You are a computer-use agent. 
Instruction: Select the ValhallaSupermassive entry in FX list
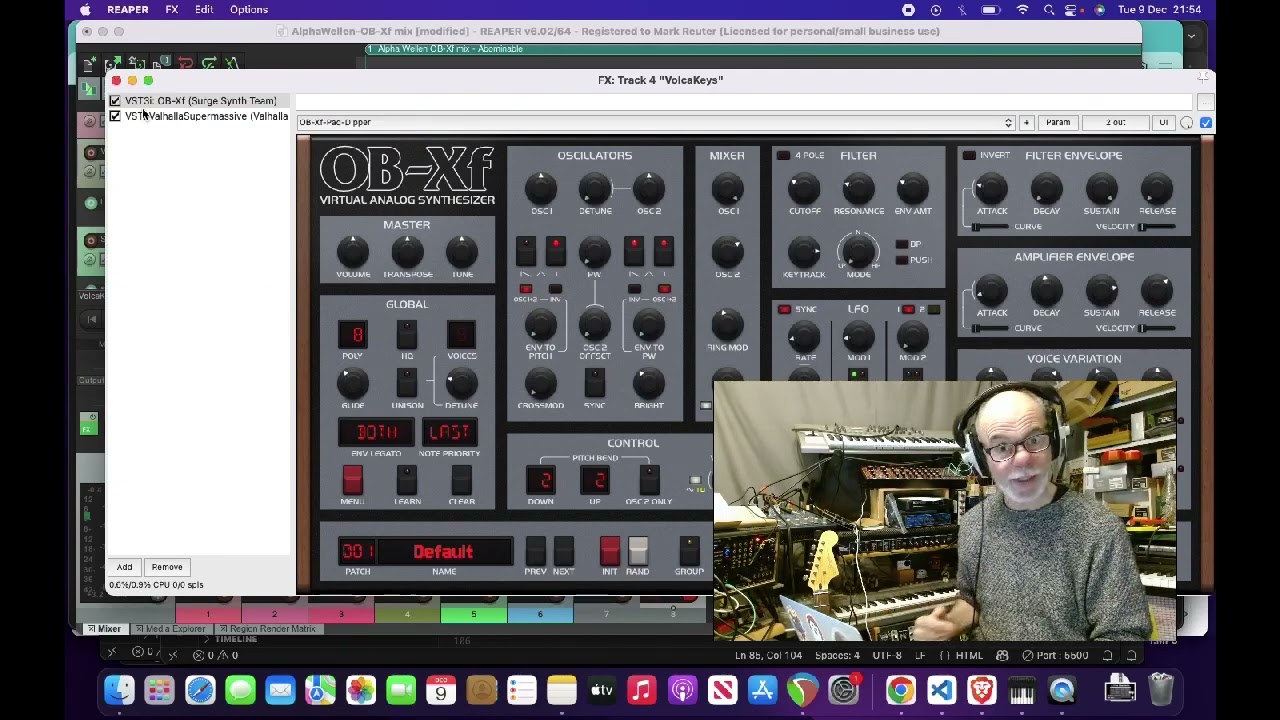206,117
